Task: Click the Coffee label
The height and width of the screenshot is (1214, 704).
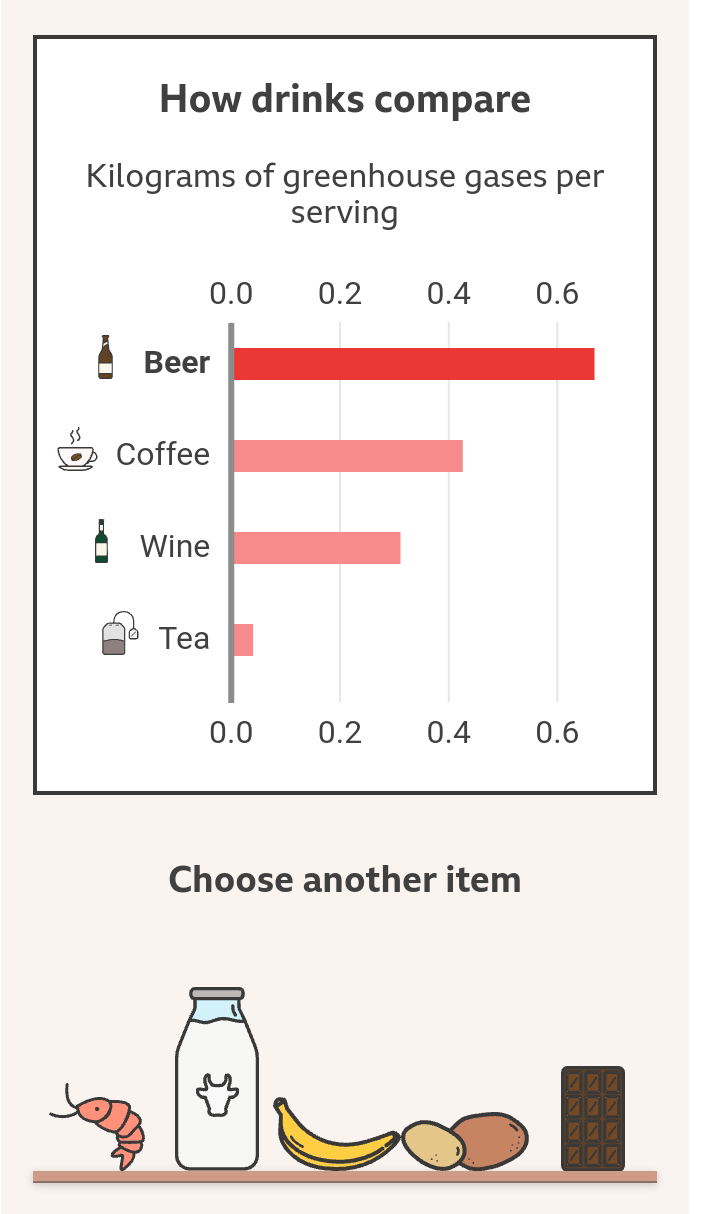Action: [163, 454]
